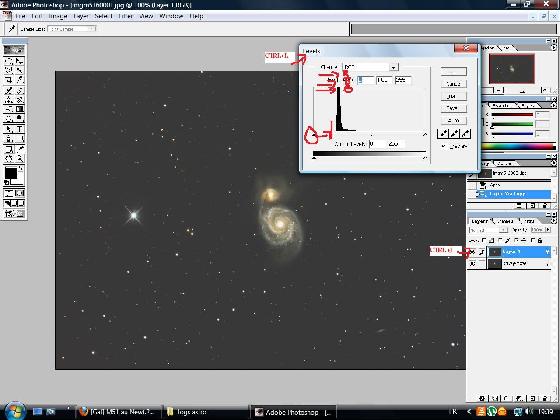Select the Type tool (T) in the toolbox
Screen dimensions: 560x420
click(20, 129)
